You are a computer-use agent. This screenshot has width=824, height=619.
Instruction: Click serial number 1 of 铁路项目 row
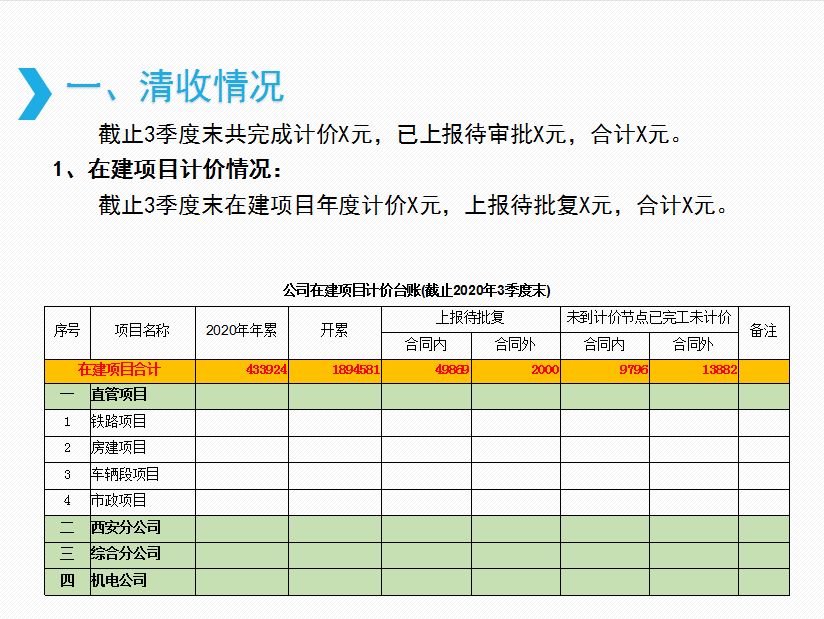(67, 422)
